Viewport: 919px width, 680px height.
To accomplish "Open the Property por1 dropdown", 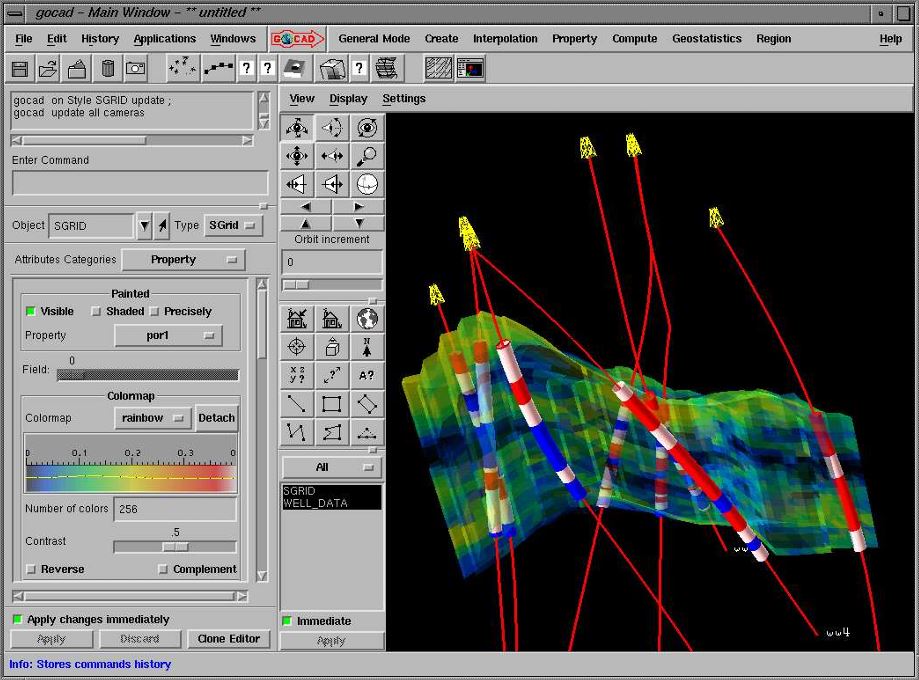I will coord(168,335).
